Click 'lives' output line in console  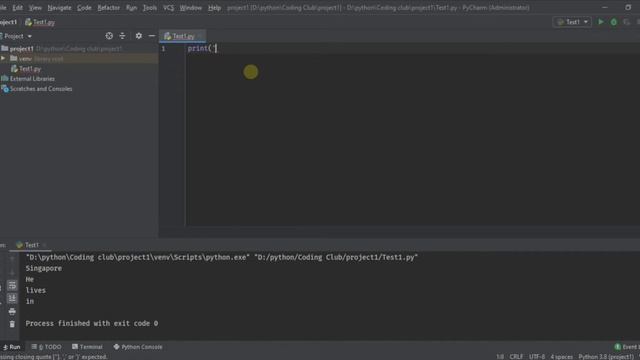(36, 291)
